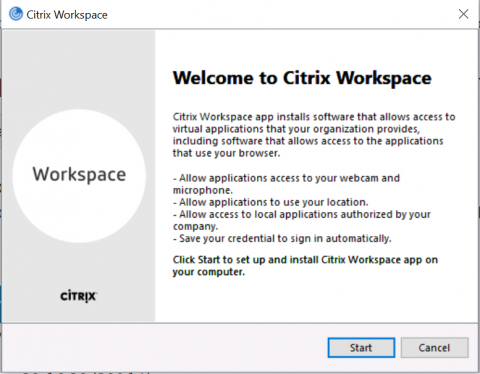This screenshot has width=480, height=374.
Task: Click the 'Save your credential to sign in automatically' line
Action: (x=282, y=239)
